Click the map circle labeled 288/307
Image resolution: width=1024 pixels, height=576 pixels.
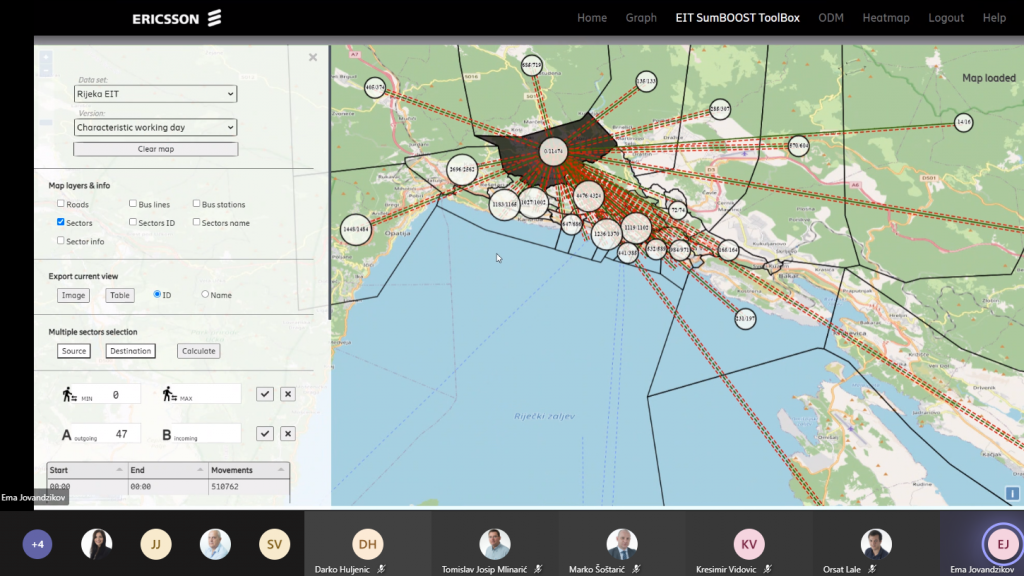[x=720, y=109]
